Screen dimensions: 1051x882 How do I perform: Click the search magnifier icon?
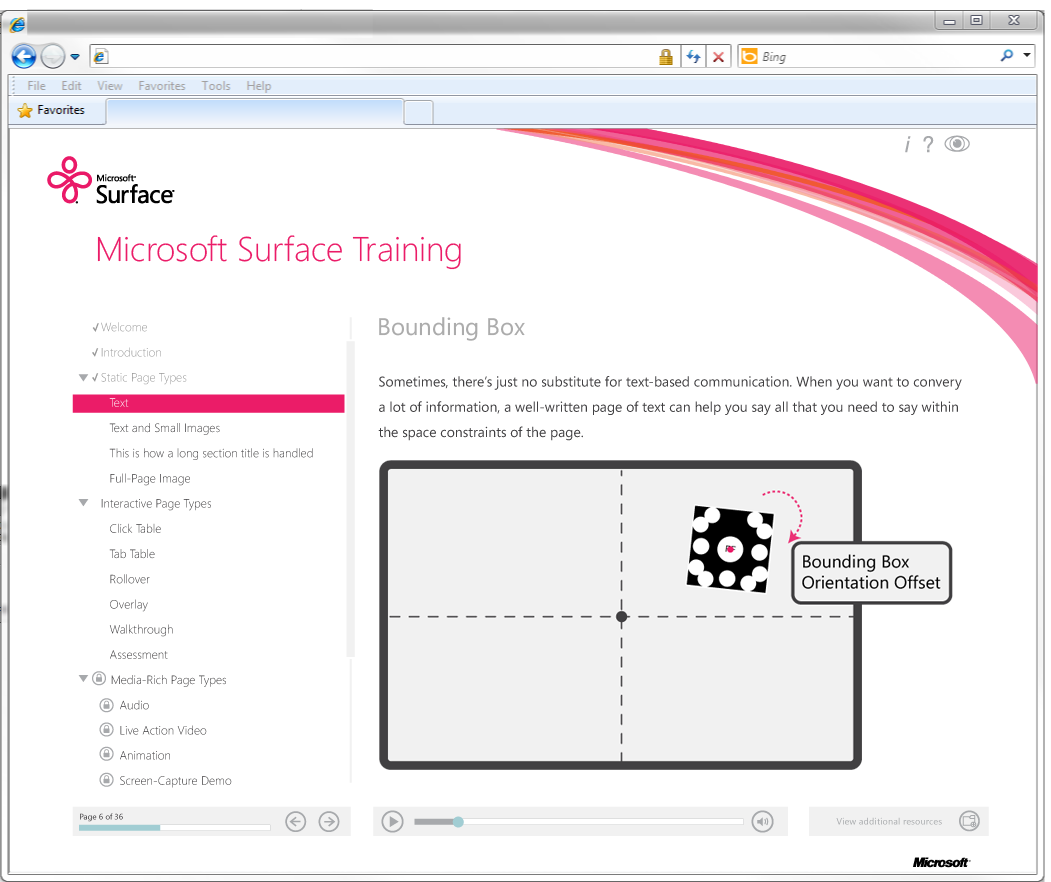[x=1006, y=56]
